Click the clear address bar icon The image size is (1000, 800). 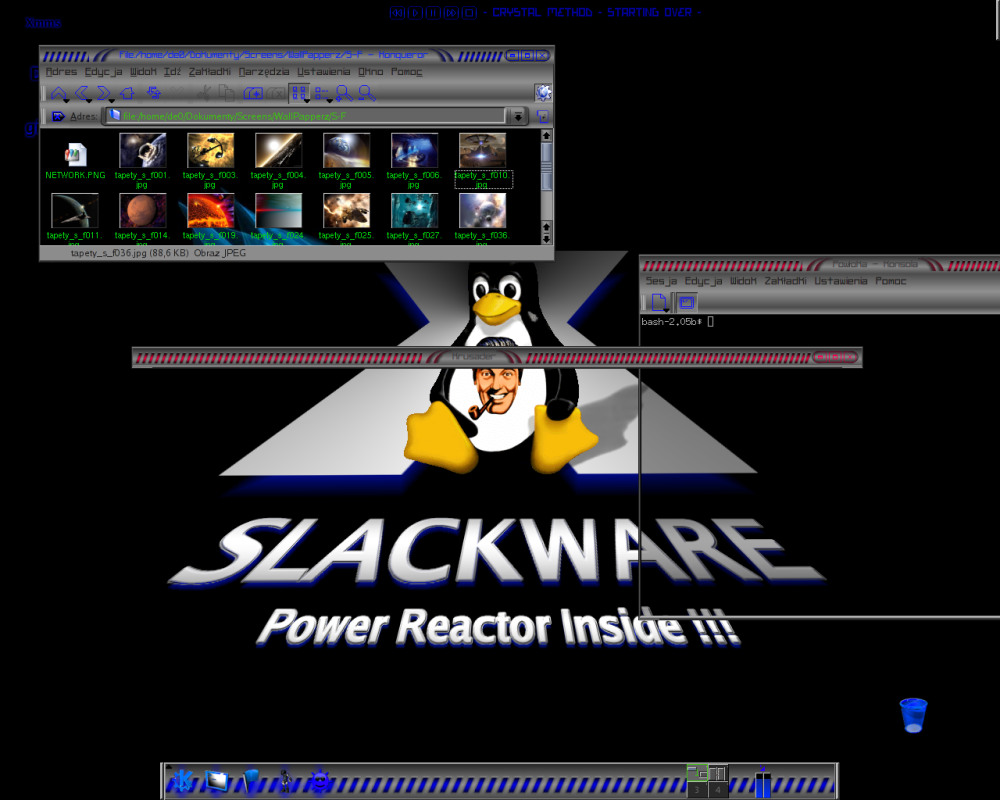tap(58, 116)
